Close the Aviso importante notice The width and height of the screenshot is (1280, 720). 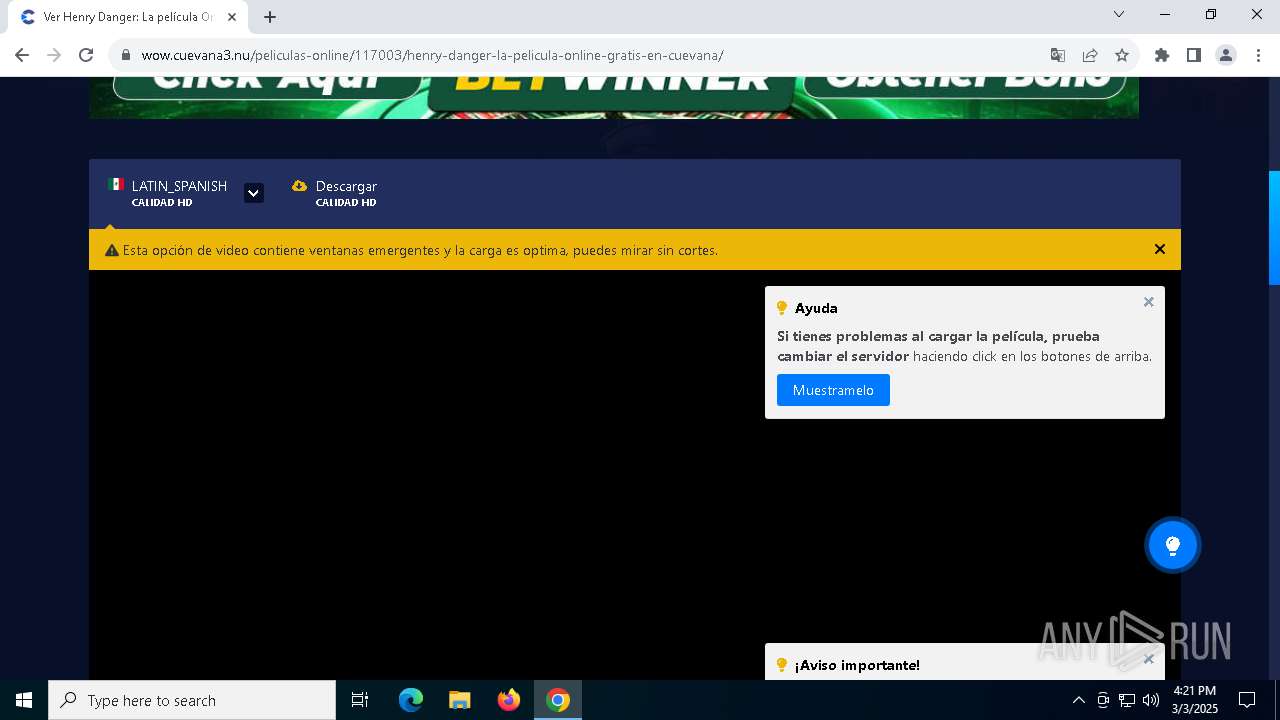pyautogui.click(x=1149, y=659)
